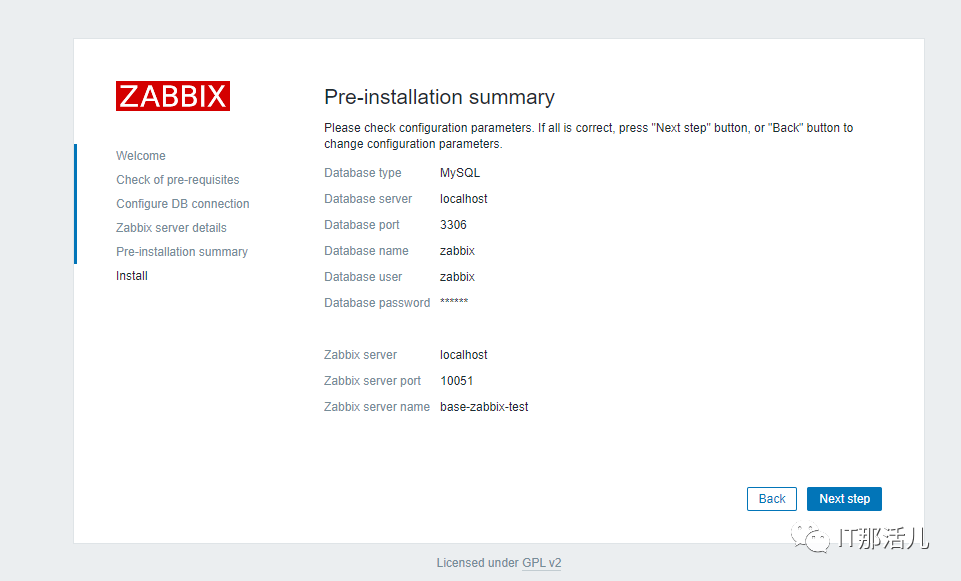Screen dimensions: 961x581
Task: Click the 3306 port value
Action: pos(453,225)
